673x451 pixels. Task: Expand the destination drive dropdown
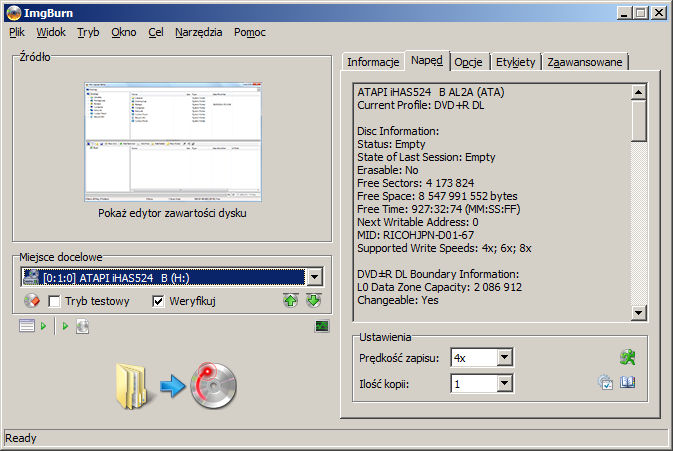(315, 277)
